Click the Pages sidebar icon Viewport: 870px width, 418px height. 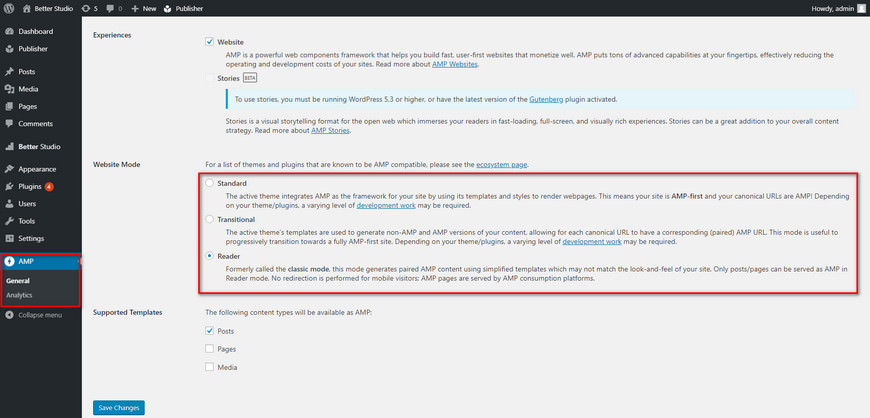(x=9, y=107)
